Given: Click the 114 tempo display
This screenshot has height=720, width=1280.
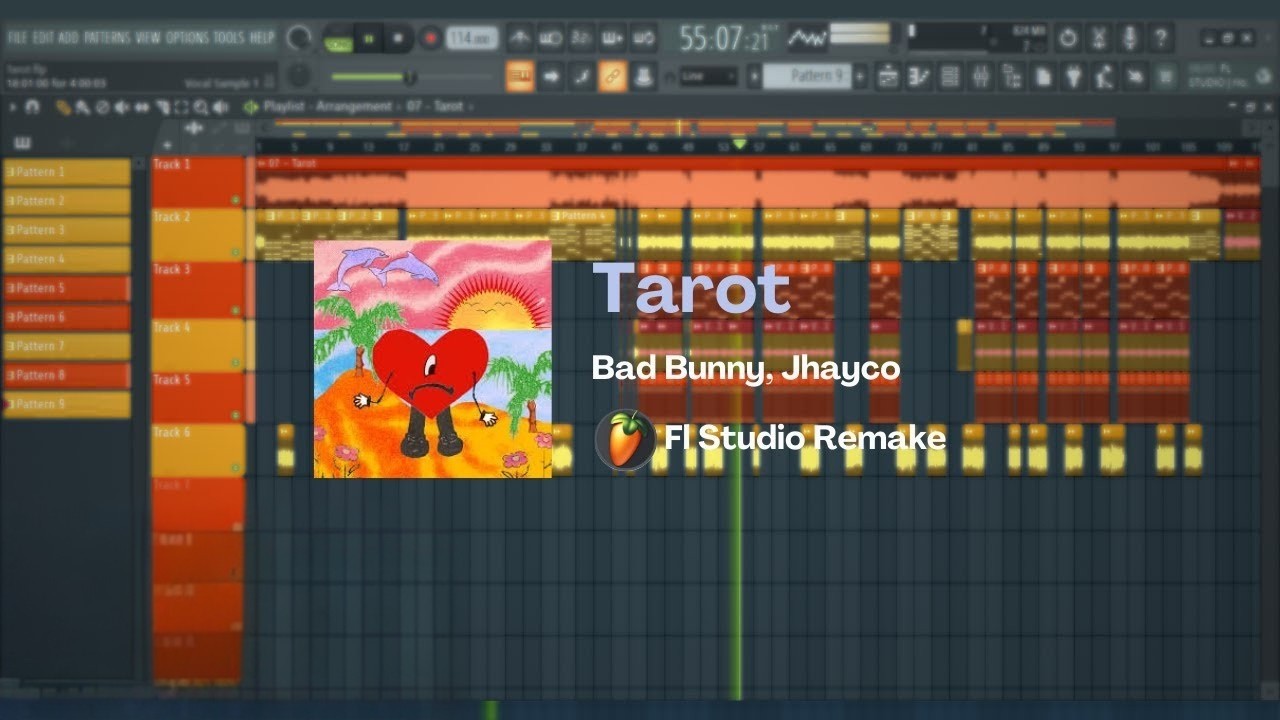Looking at the screenshot, I should [472, 39].
